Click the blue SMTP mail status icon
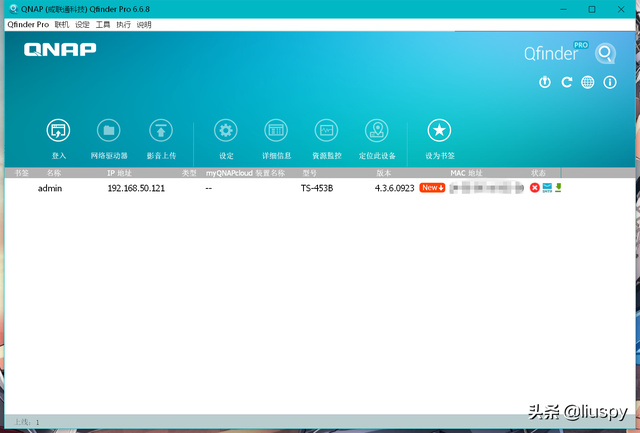 click(547, 188)
